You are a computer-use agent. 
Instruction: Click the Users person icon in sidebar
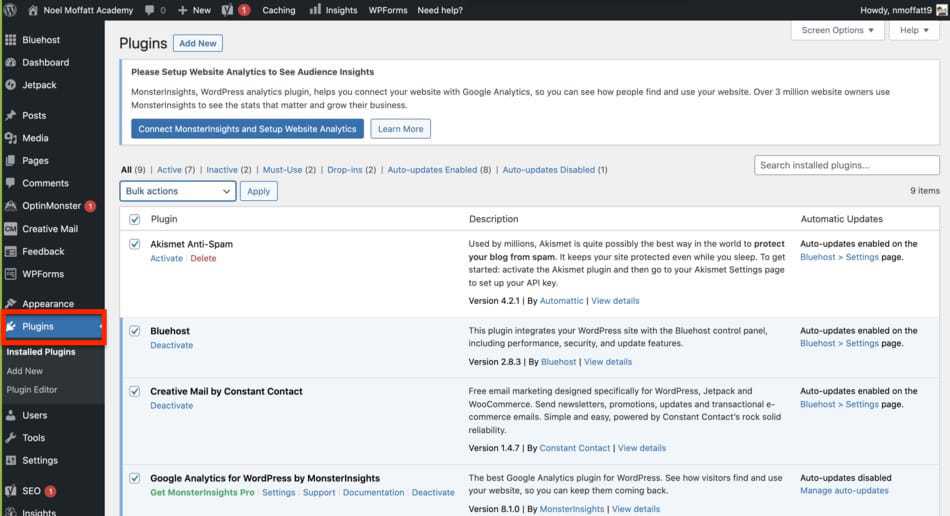point(10,415)
